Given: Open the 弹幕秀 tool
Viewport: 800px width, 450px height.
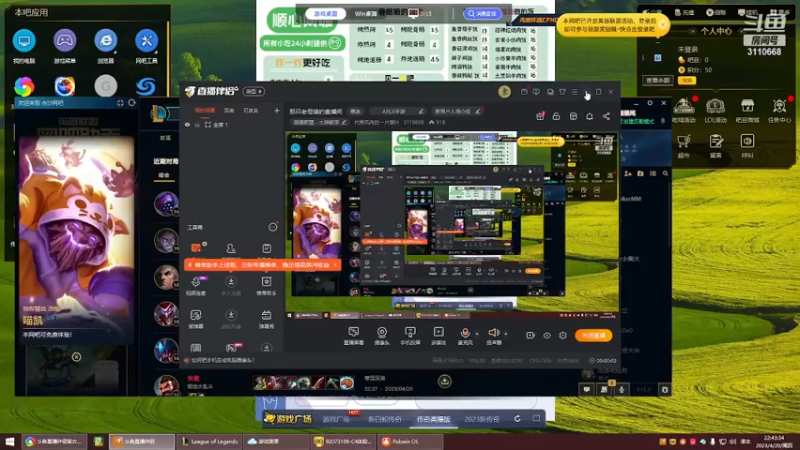Looking at the screenshot, I should [x=266, y=319].
